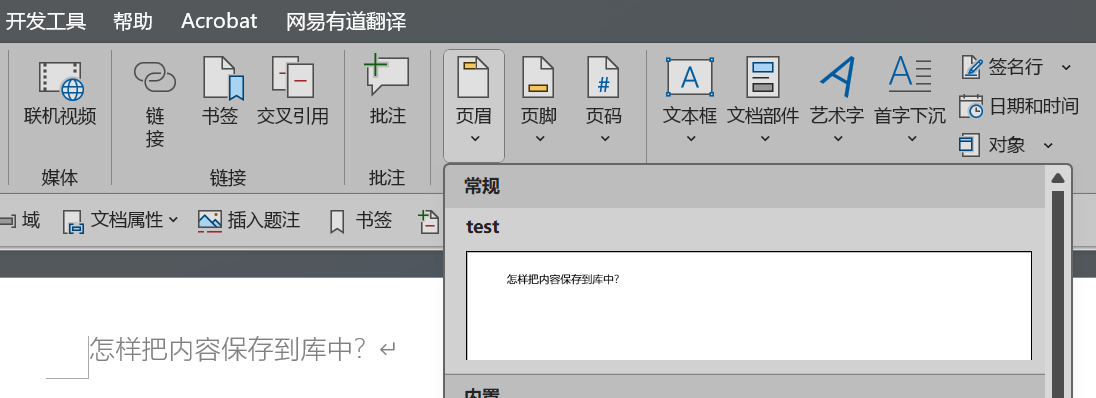The height and width of the screenshot is (398, 1096).
Task: Expand the 页码 dropdown arrow
Action: (604, 138)
